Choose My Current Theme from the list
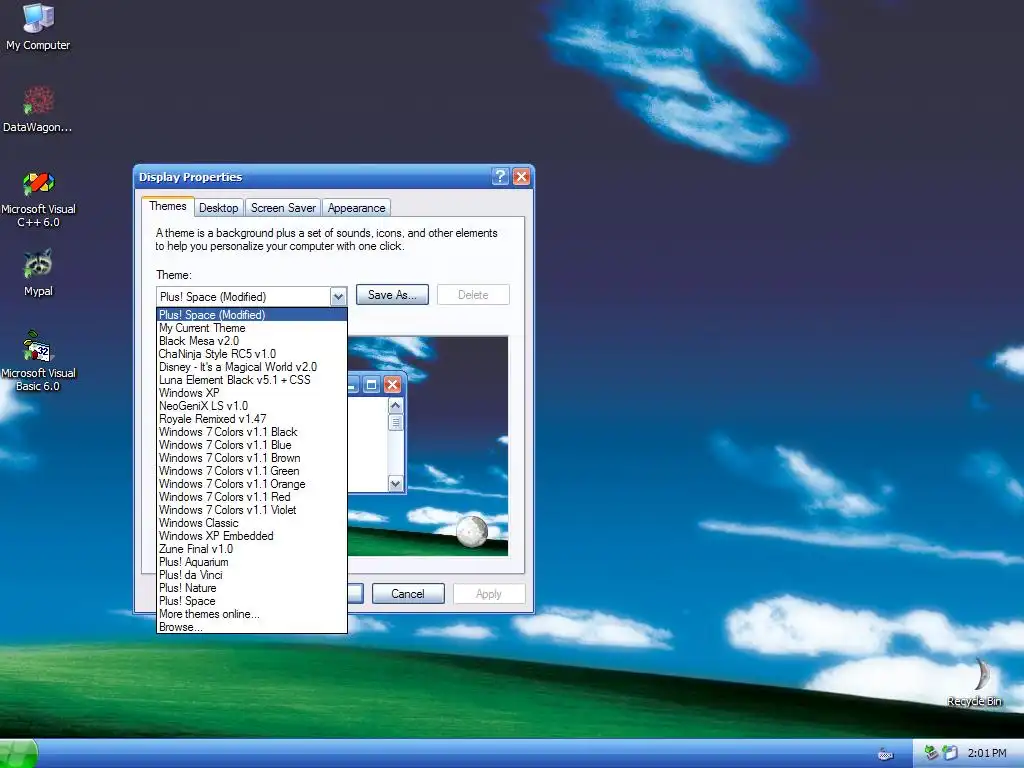The height and width of the screenshot is (768, 1024). click(251, 328)
